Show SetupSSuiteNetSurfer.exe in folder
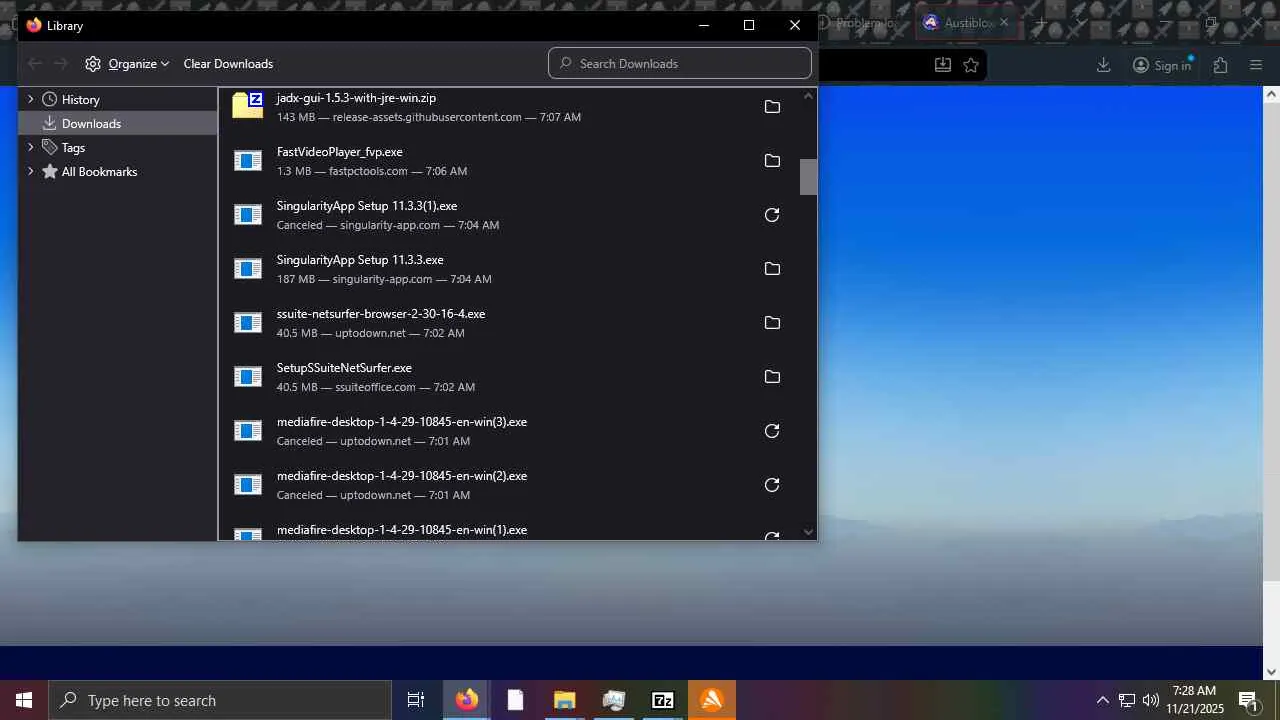Viewport: 1280px width, 720px height. pos(772,377)
